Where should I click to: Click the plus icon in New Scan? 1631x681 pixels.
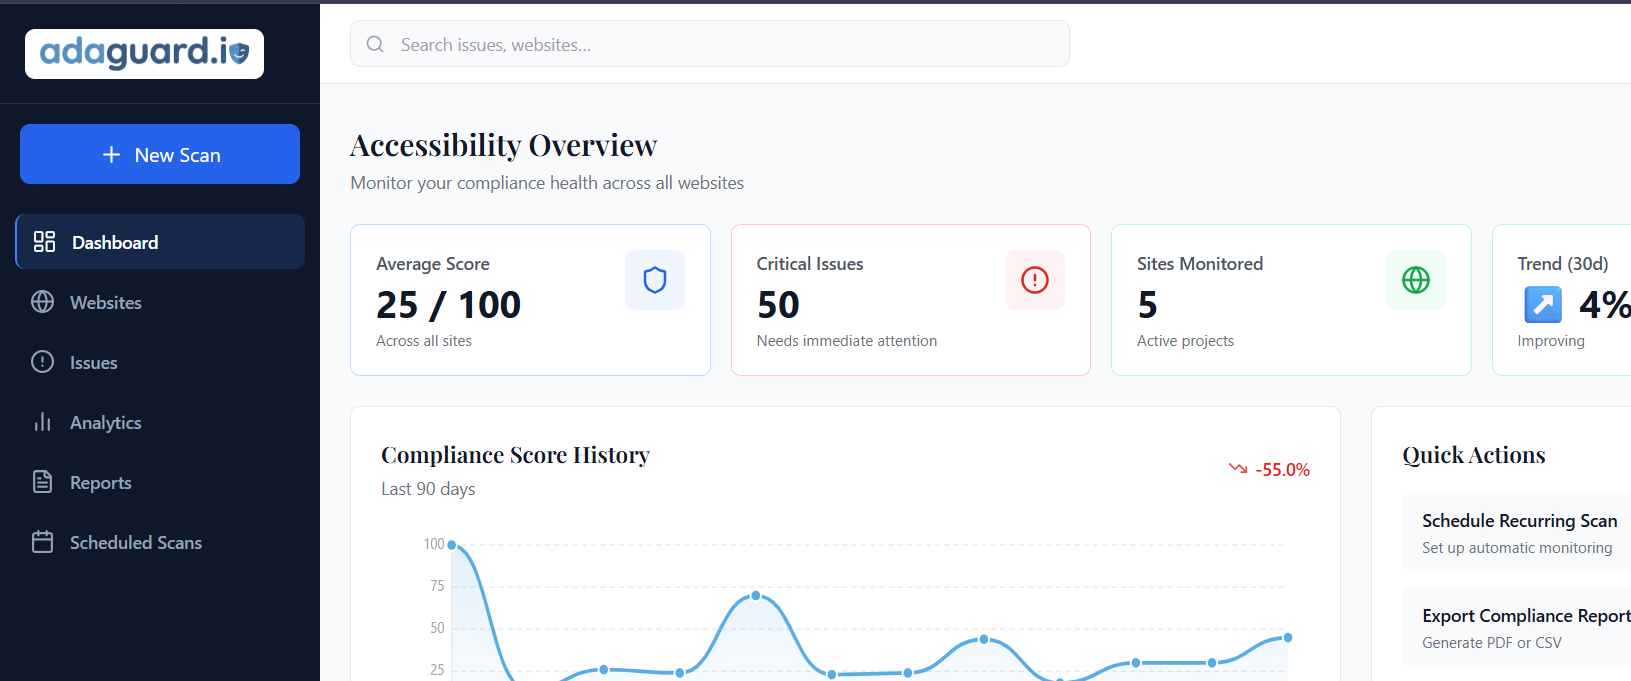pos(112,155)
